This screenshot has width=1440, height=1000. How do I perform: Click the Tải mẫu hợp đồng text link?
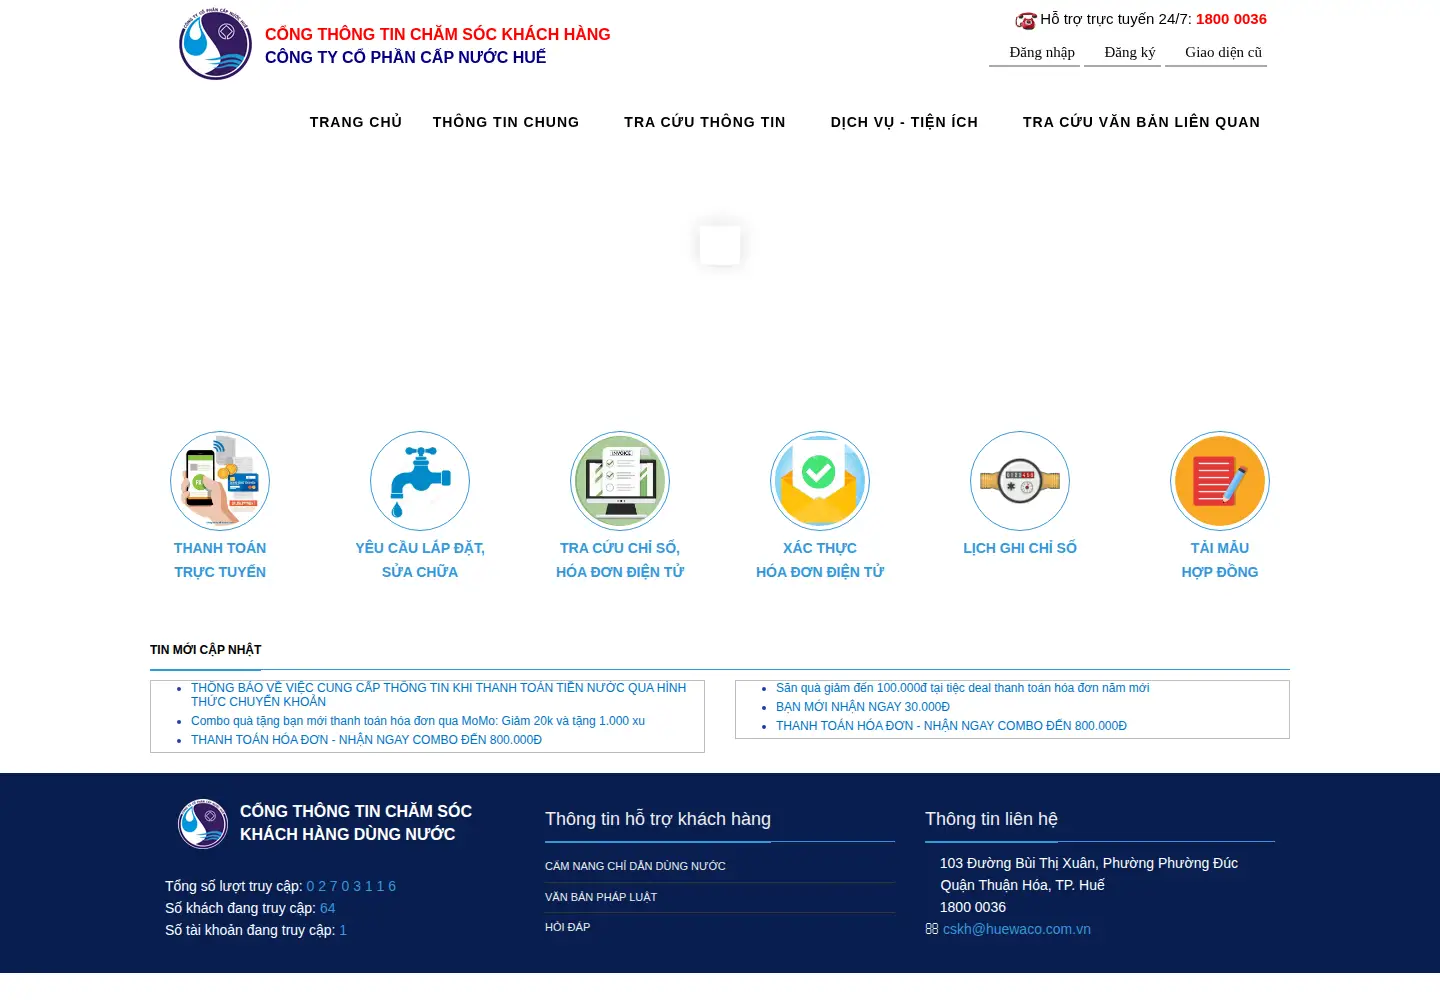click(x=1220, y=560)
